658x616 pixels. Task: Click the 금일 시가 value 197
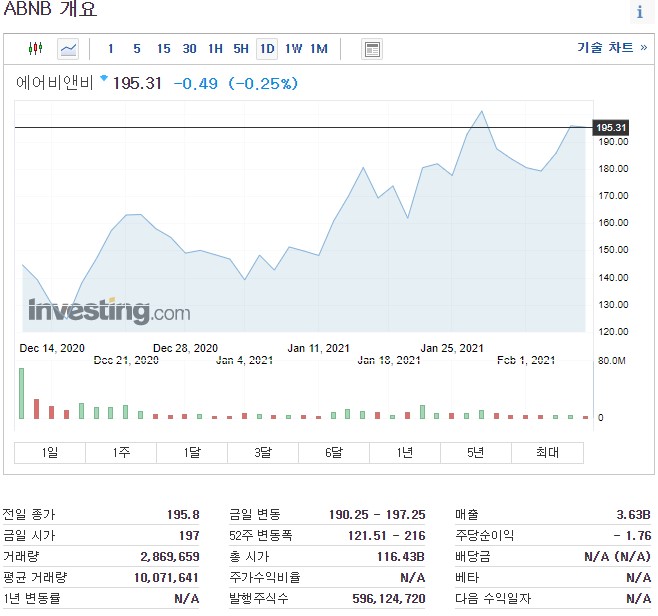[189, 535]
